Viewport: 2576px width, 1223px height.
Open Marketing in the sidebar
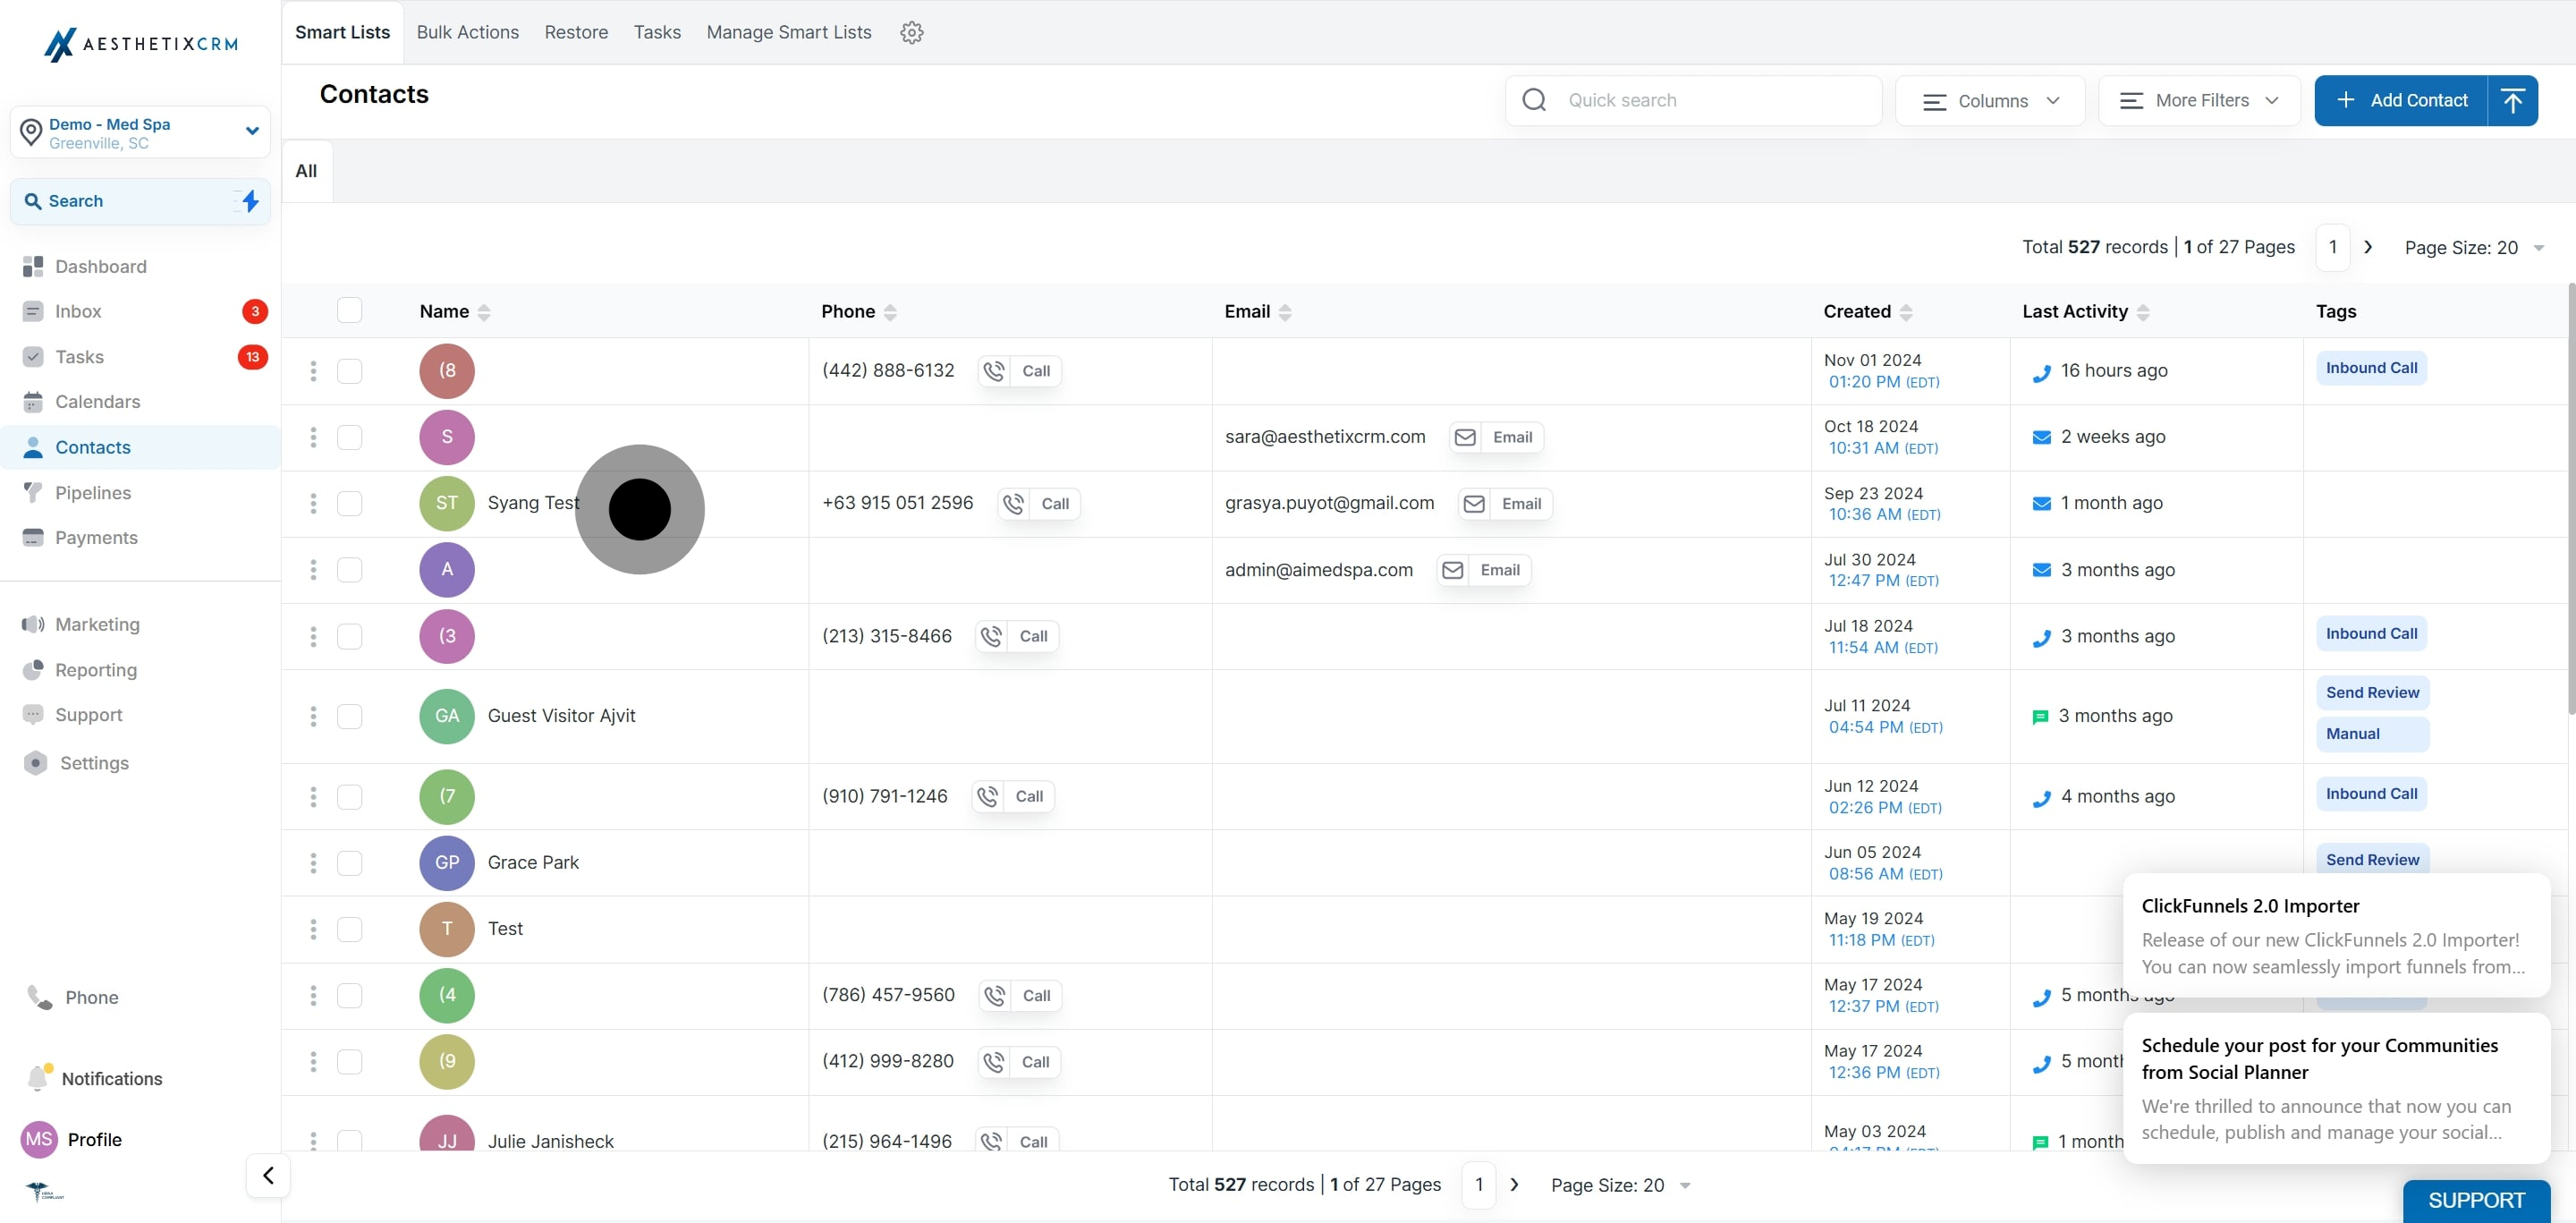point(97,624)
